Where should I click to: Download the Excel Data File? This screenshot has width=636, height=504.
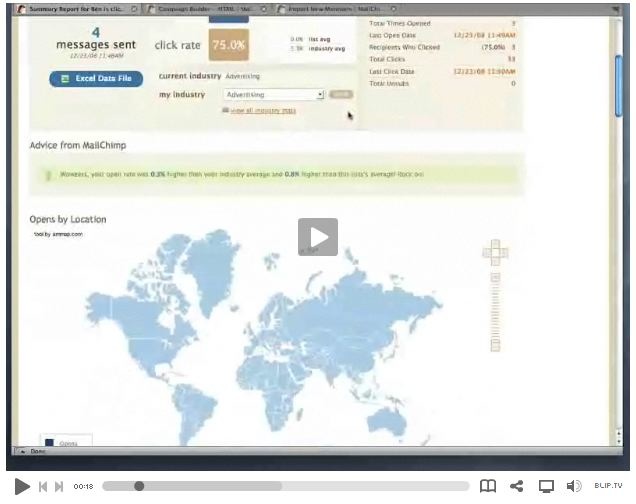tap(96, 79)
